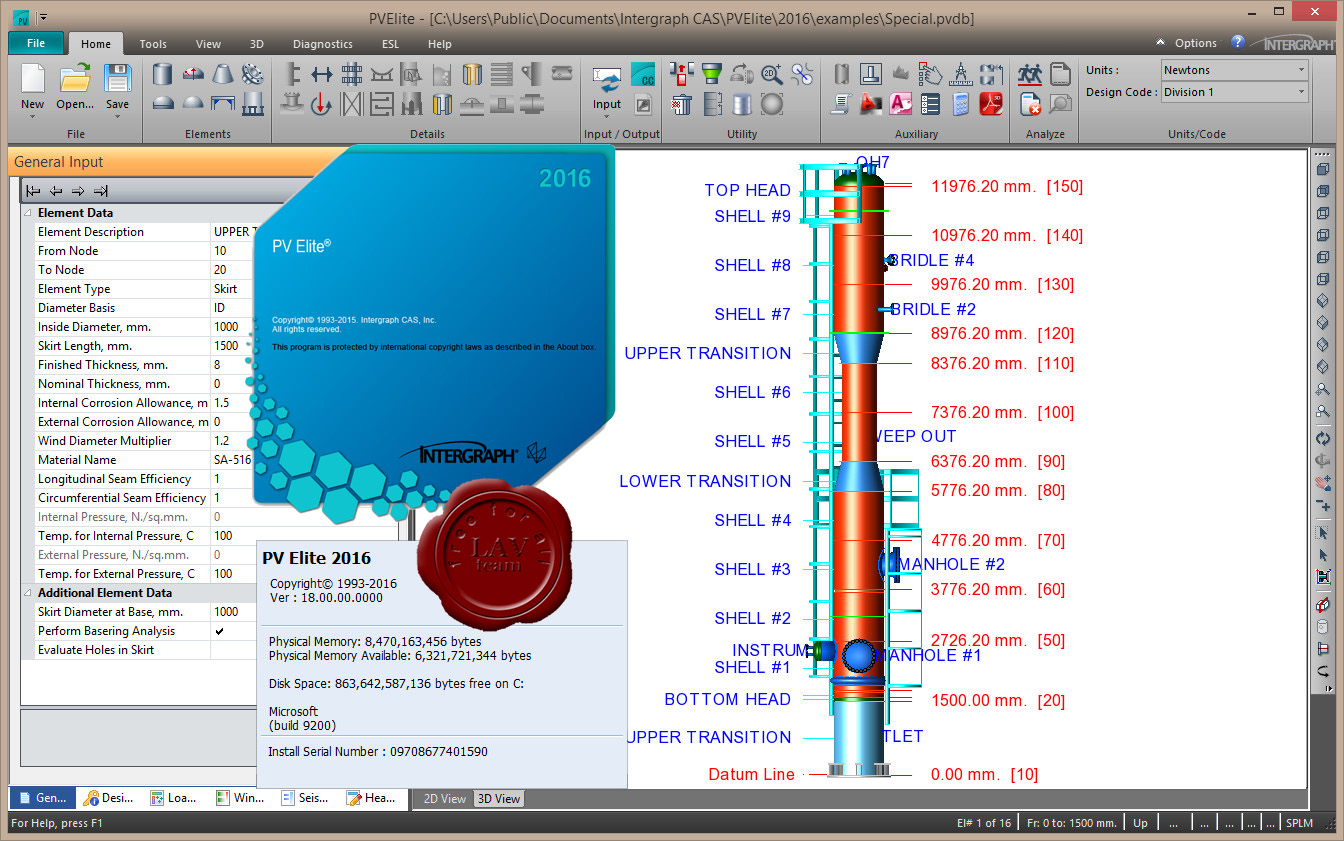
Task: Switch to the 2D View tab
Action: coord(444,798)
